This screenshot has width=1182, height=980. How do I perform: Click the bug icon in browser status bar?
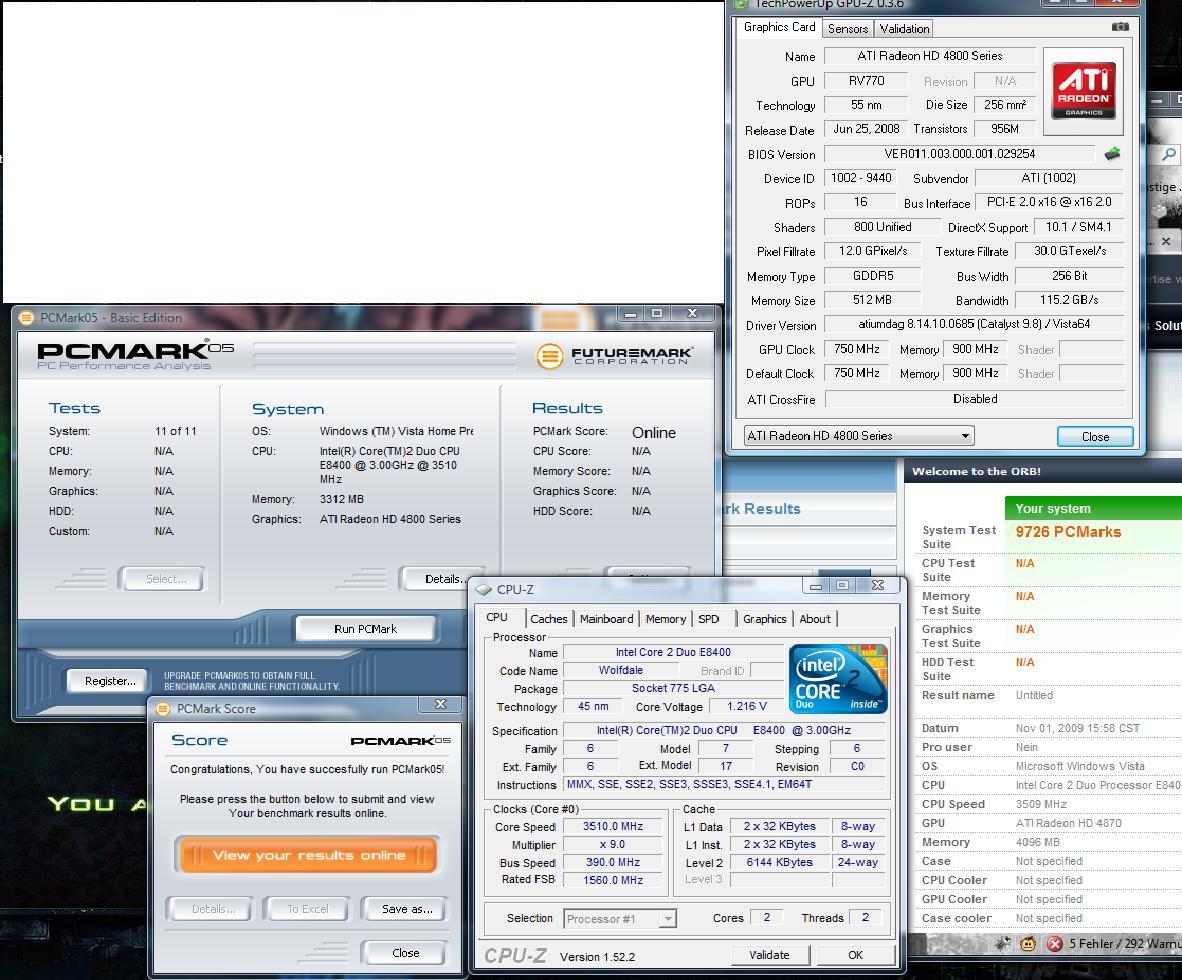point(1003,943)
